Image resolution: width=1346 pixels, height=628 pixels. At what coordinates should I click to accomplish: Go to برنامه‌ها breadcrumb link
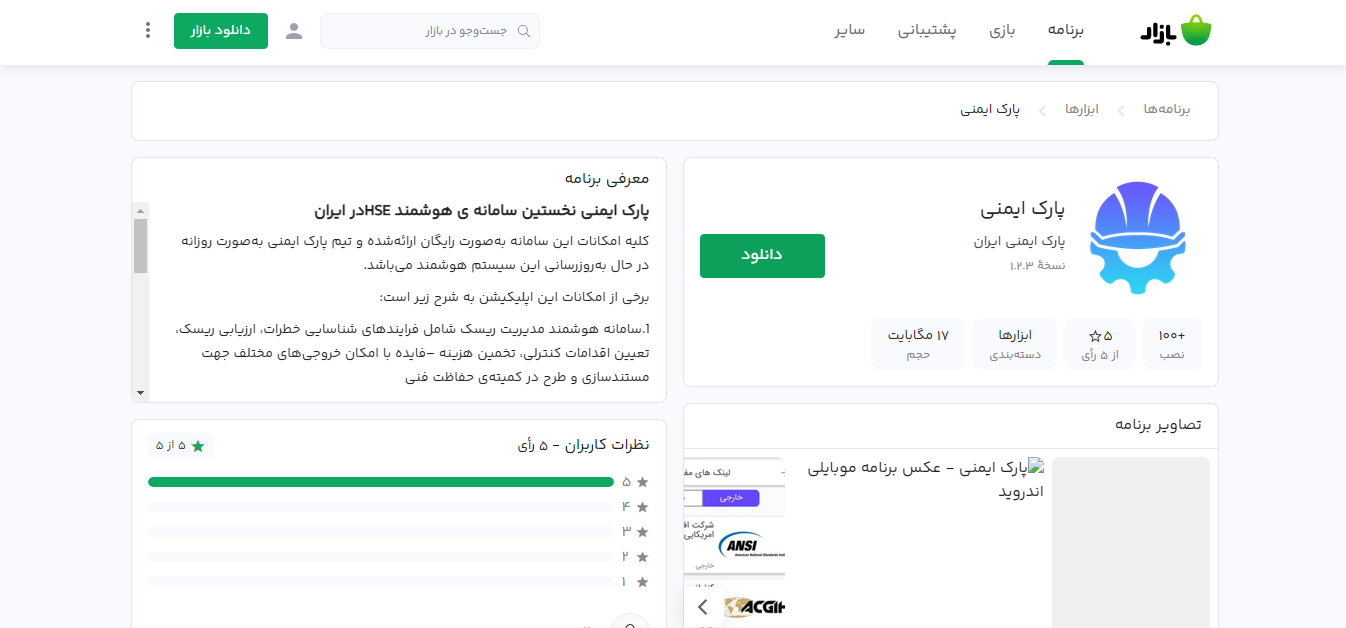tap(1167, 109)
